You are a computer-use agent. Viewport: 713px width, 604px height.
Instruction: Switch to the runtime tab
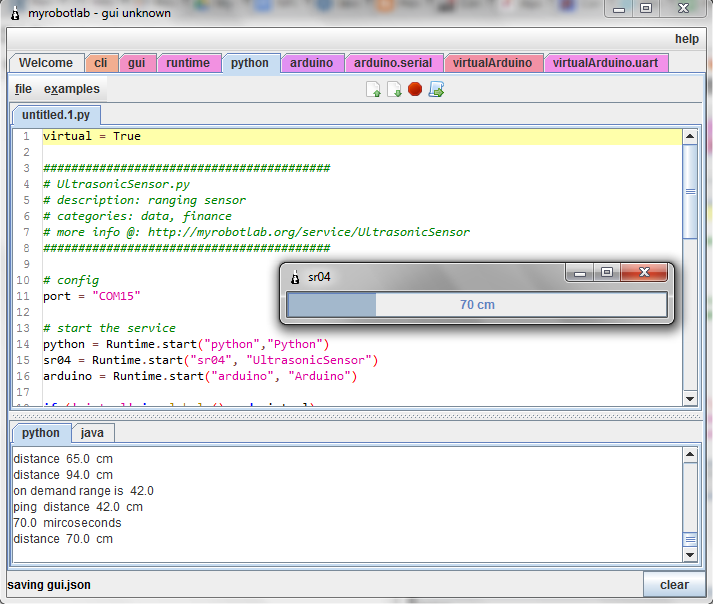pyautogui.click(x=188, y=63)
